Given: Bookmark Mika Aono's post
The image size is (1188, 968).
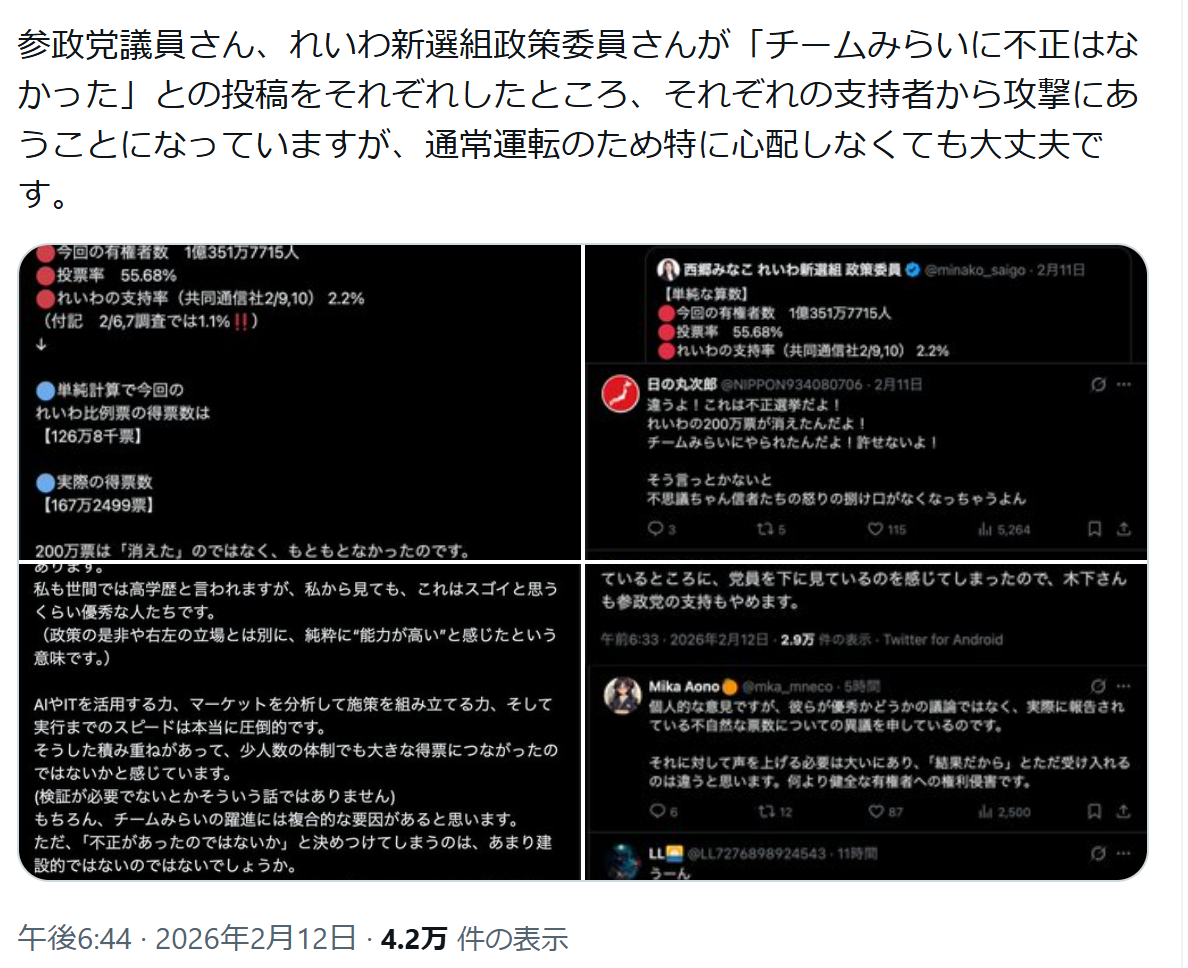Looking at the screenshot, I should point(1094,811).
